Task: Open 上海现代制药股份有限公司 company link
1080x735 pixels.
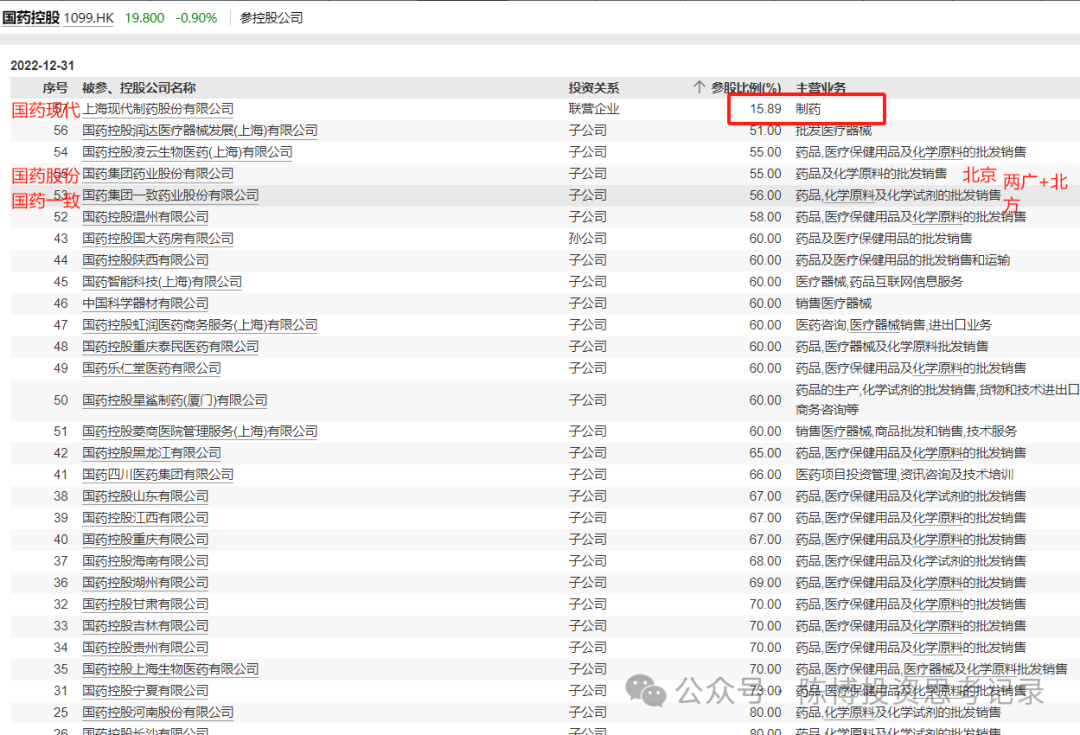Action: click(x=158, y=109)
